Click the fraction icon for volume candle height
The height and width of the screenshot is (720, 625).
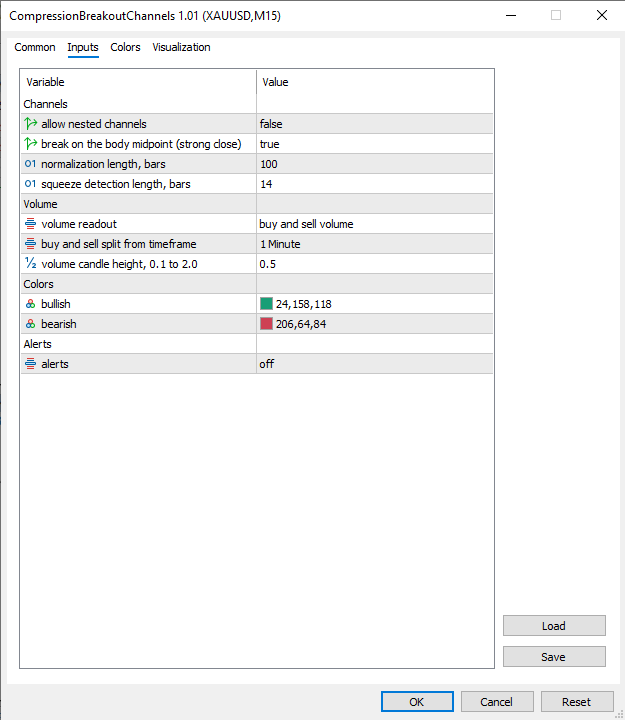(x=30, y=264)
